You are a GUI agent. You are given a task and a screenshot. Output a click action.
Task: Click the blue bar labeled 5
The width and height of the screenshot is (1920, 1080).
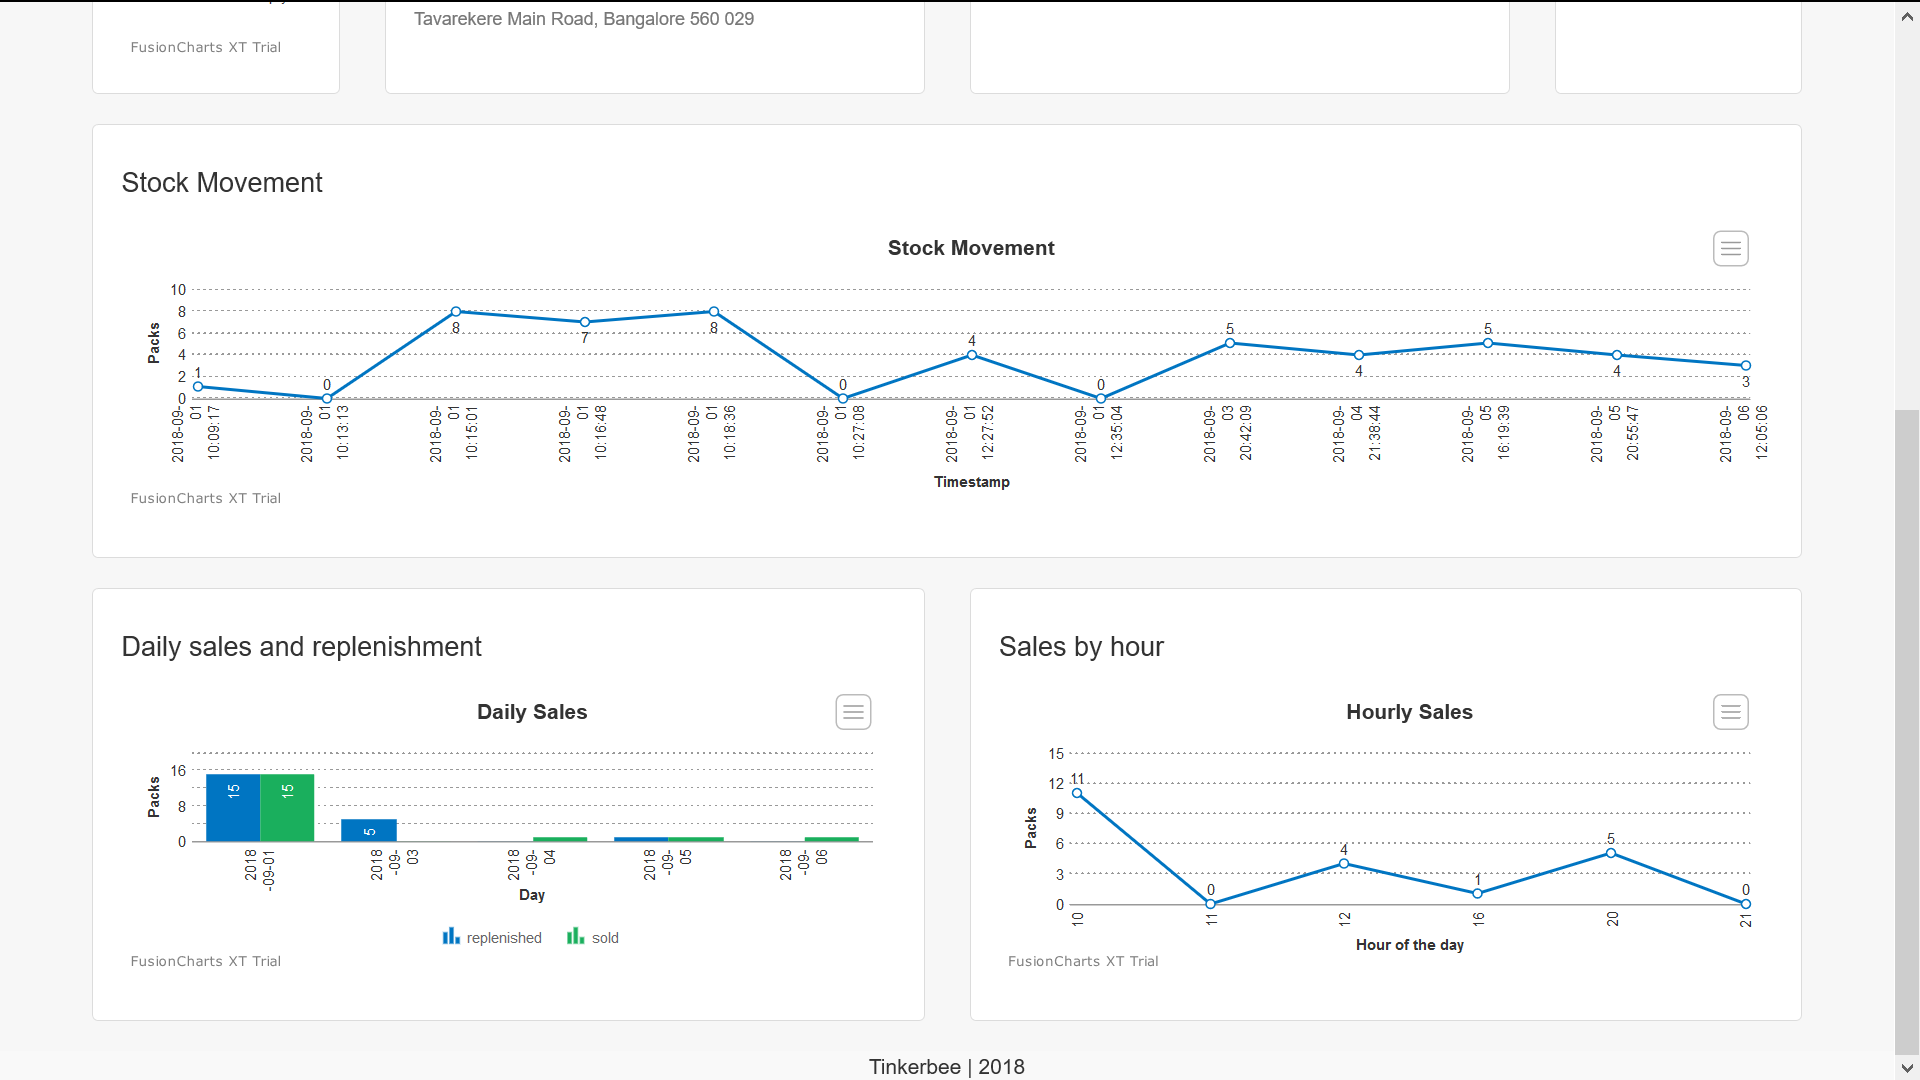click(x=369, y=830)
